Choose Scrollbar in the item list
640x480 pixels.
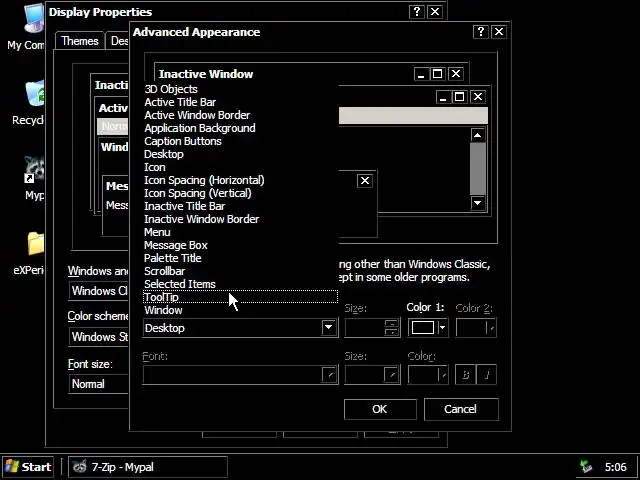click(240, 271)
